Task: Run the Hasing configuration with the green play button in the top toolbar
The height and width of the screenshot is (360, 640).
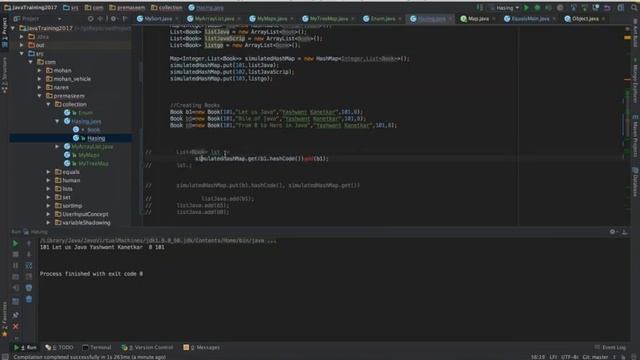Action: (527, 8)
